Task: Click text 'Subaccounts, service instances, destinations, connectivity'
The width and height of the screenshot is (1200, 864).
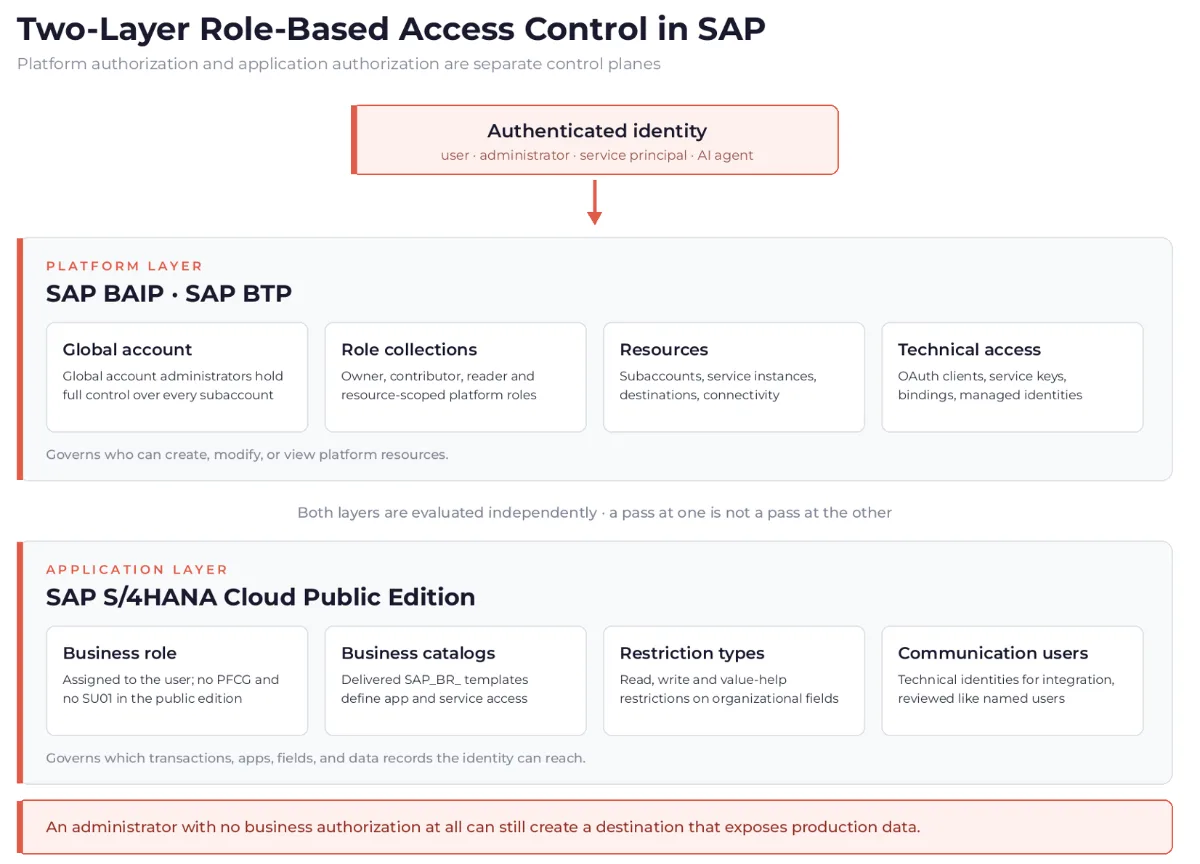Action: pos(718,386)
